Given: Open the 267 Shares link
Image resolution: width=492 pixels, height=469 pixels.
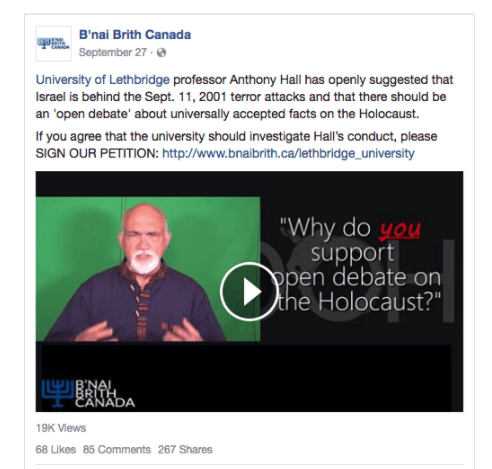Looking at the screenshot, I should tap(185, 449).
